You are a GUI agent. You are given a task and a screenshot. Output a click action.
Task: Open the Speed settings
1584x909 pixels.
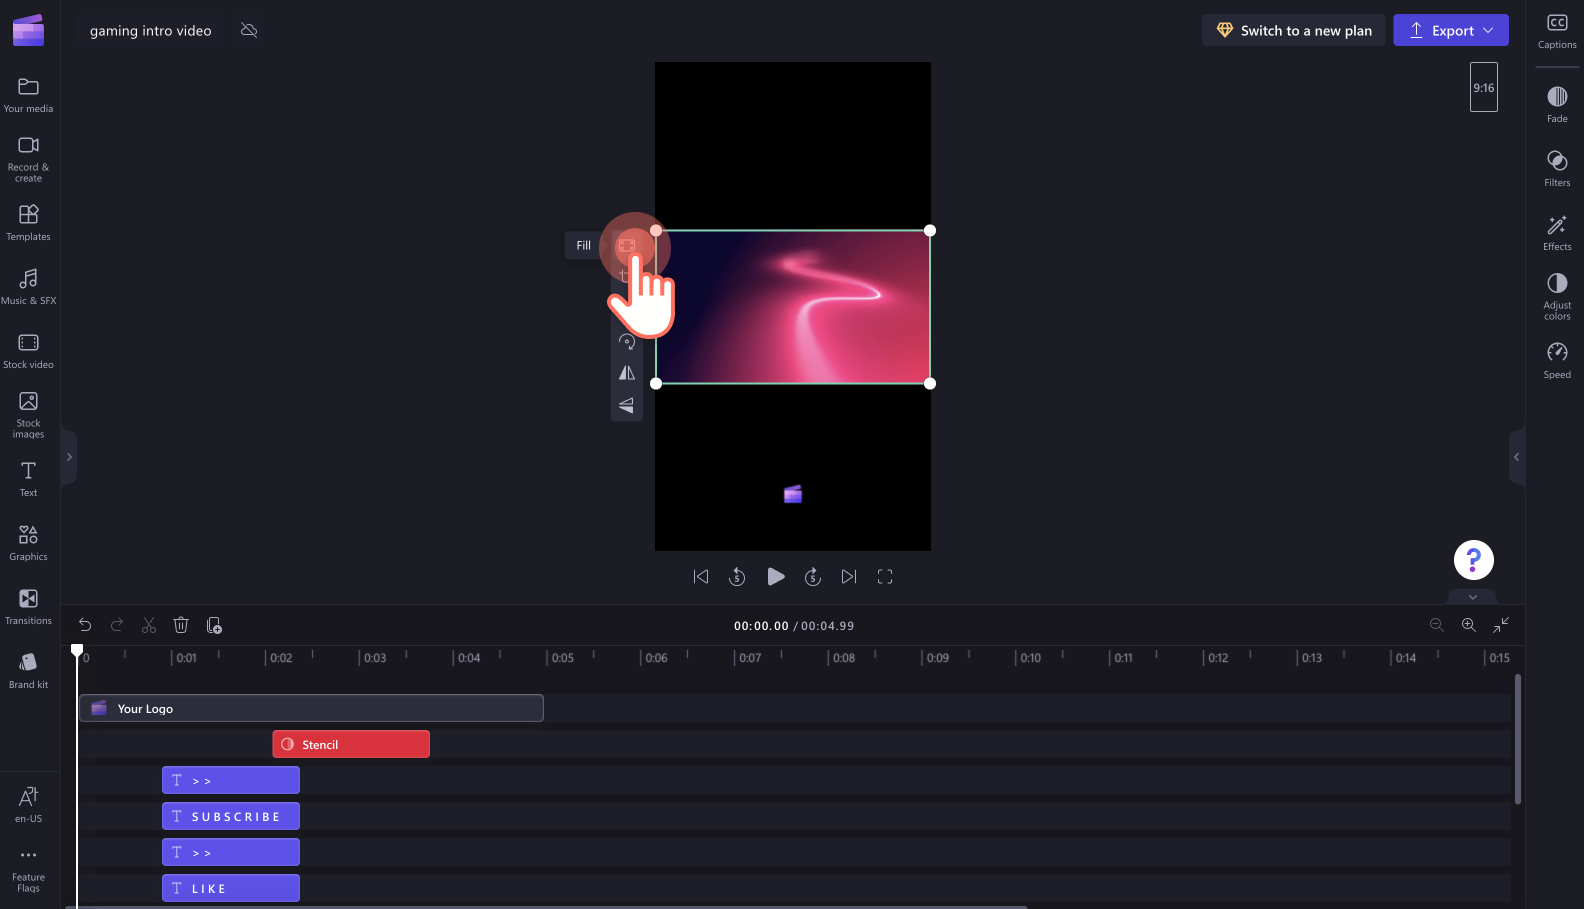pyautogui.click(x=1557, y=361)
